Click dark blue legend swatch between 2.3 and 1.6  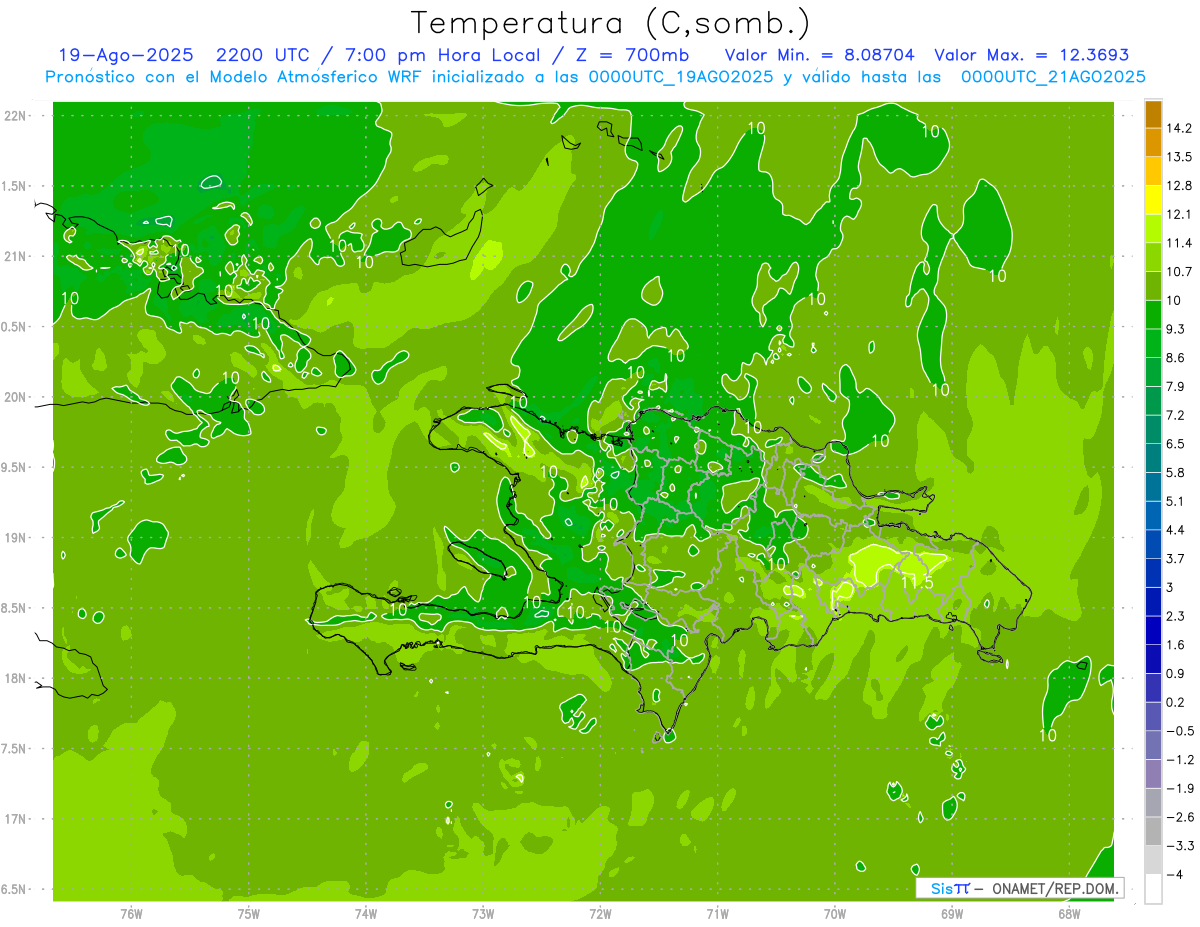click(x=1153, y=631)
